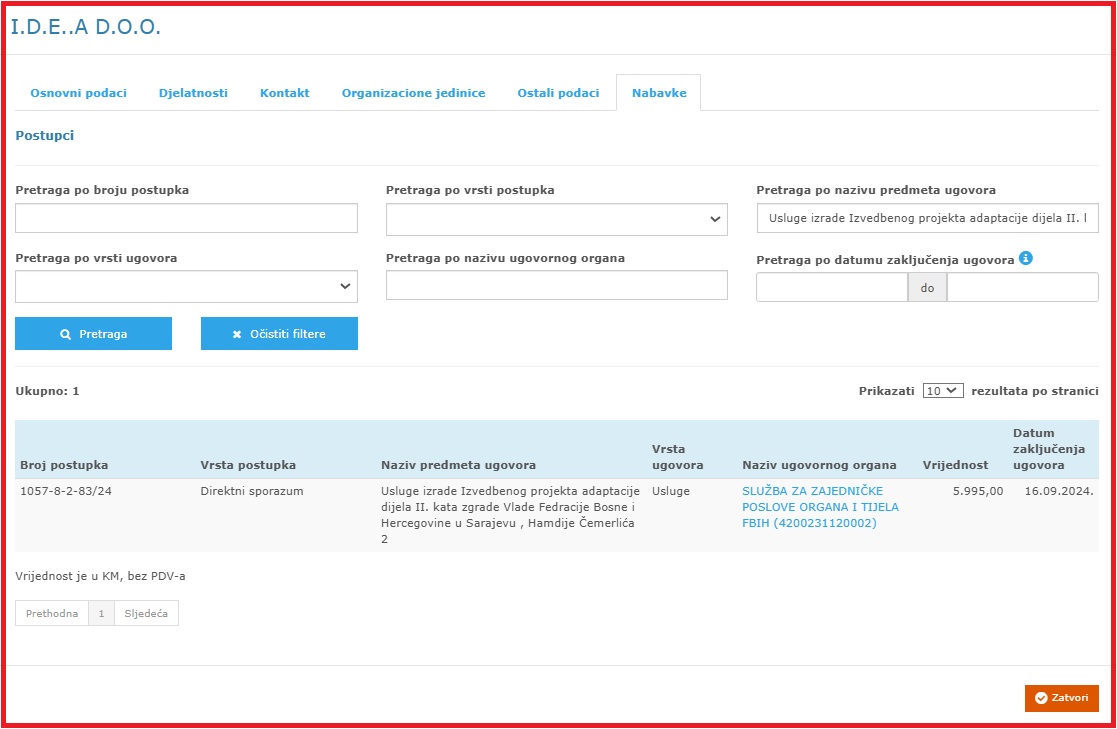Open SLUŽBA ZA ZAJEDNIČKE POSLOVE ORGANA link

[820, 507]
